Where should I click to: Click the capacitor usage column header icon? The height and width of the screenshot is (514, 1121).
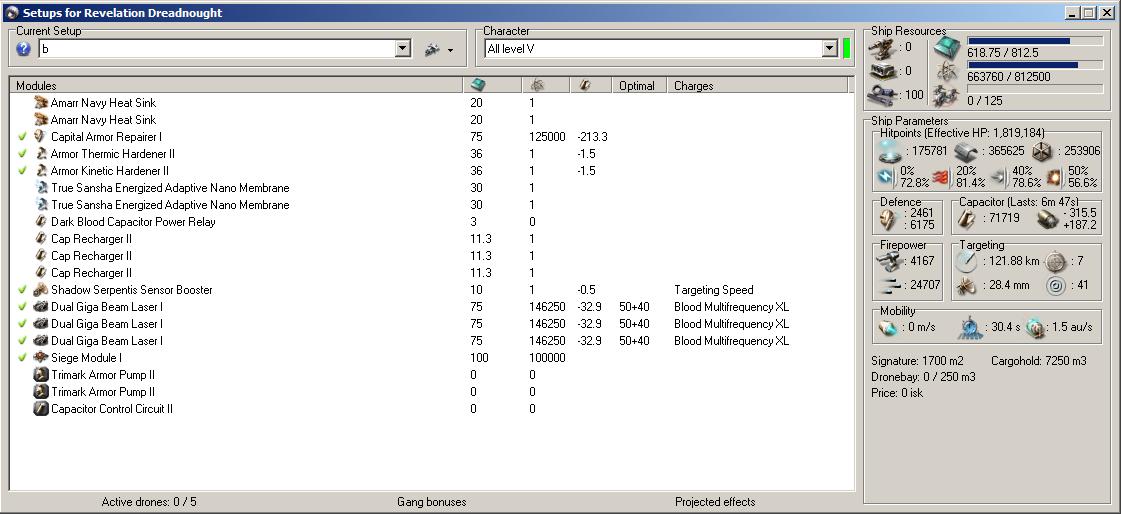[585, 85]
